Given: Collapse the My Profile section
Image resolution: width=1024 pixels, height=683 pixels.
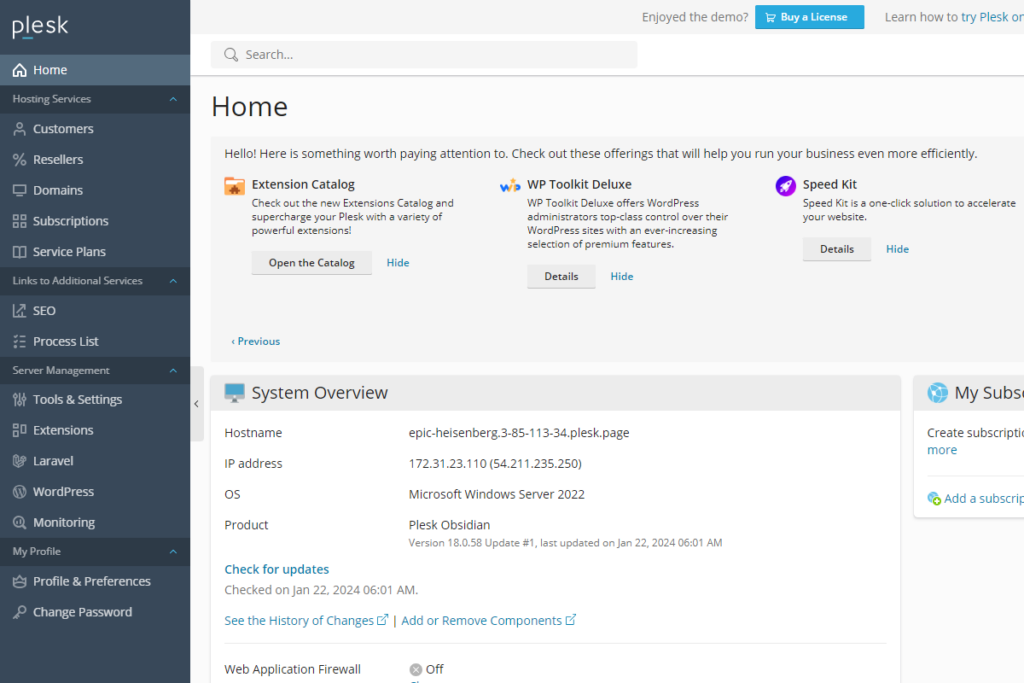Looking at the screenshot, I should (173, 552).
